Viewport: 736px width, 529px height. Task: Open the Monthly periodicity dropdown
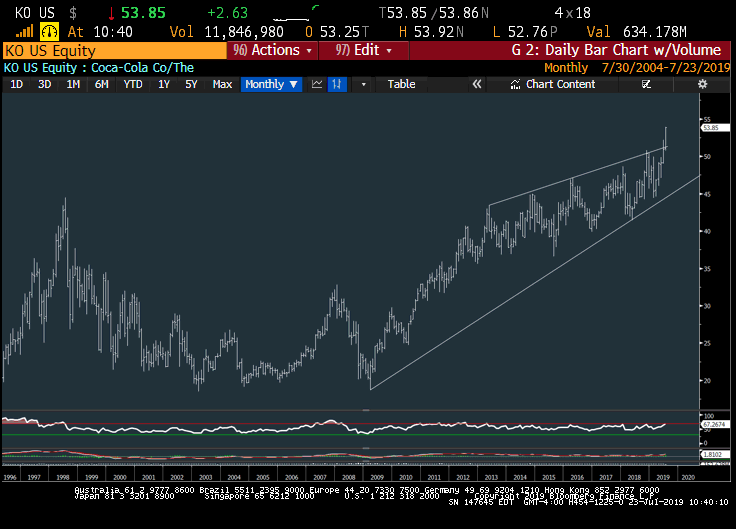click(271, 84)
